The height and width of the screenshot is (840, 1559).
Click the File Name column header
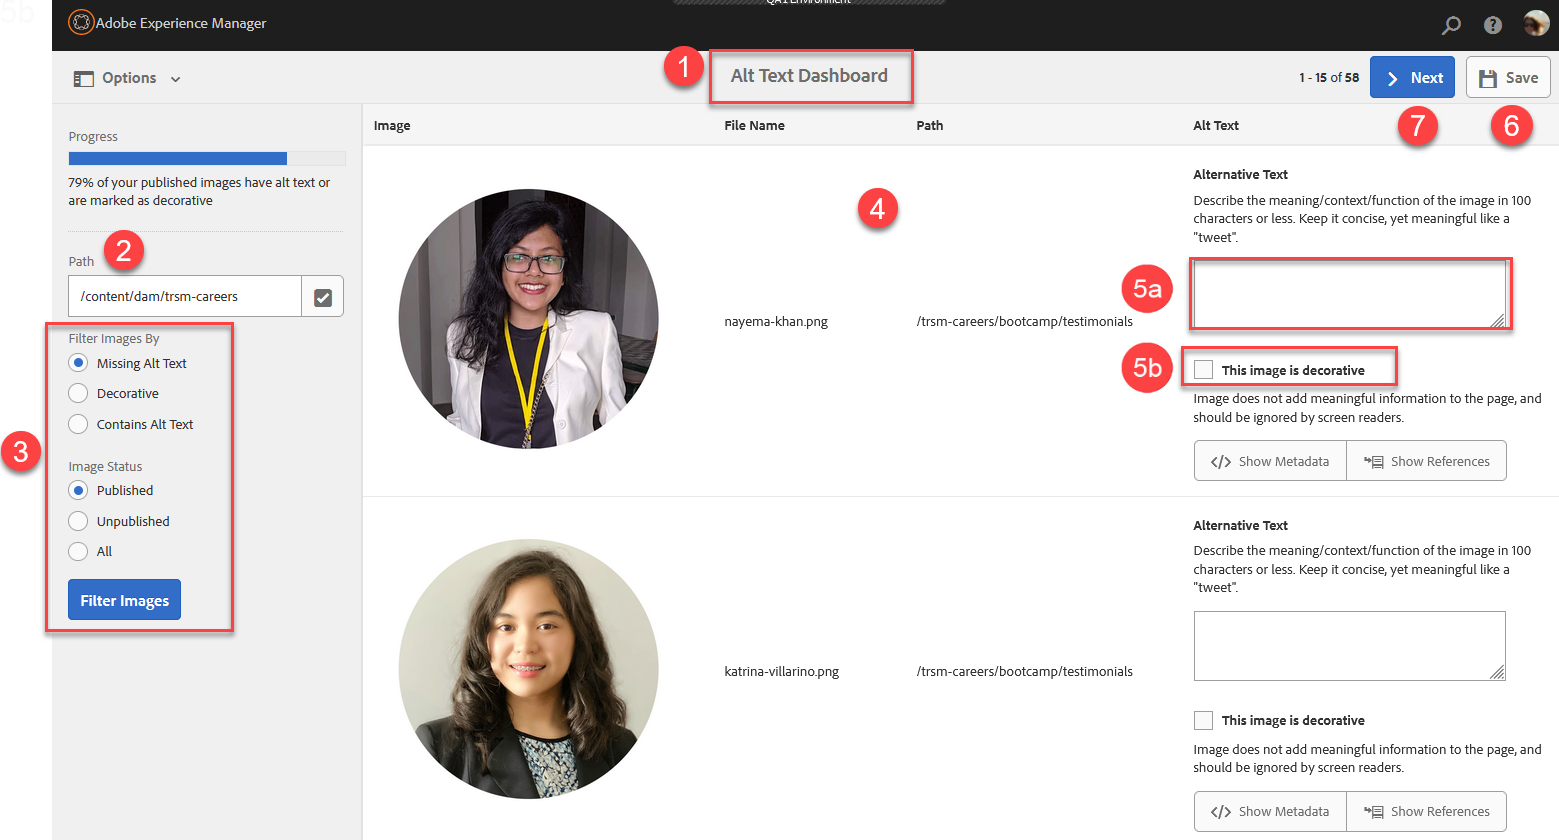754,125
